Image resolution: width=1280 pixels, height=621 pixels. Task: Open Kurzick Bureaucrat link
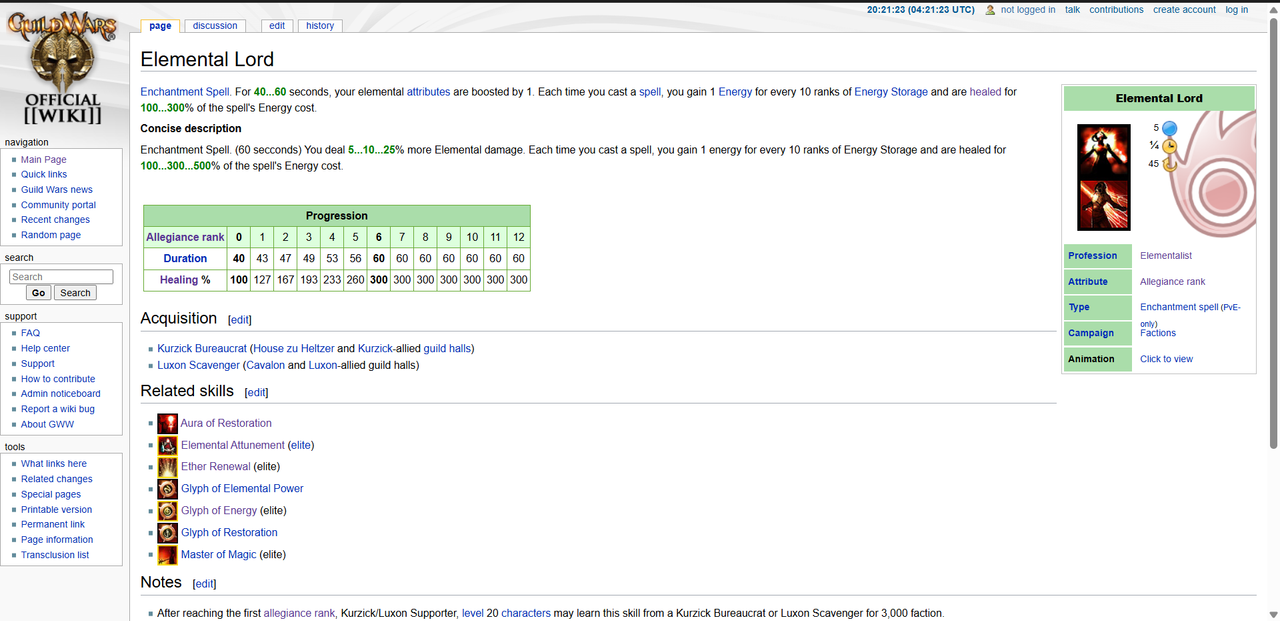[202, 349]
